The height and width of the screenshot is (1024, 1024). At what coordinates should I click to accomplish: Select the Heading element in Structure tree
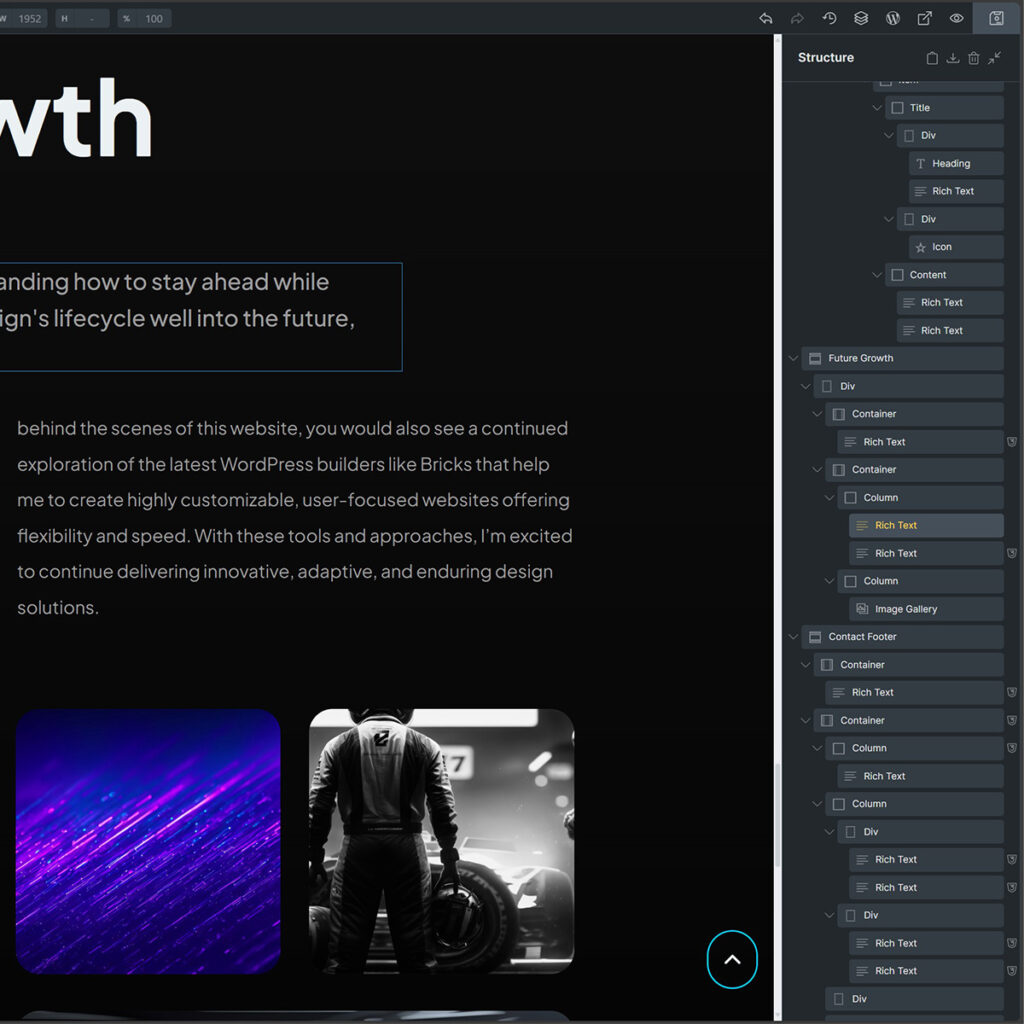[950, 164]
